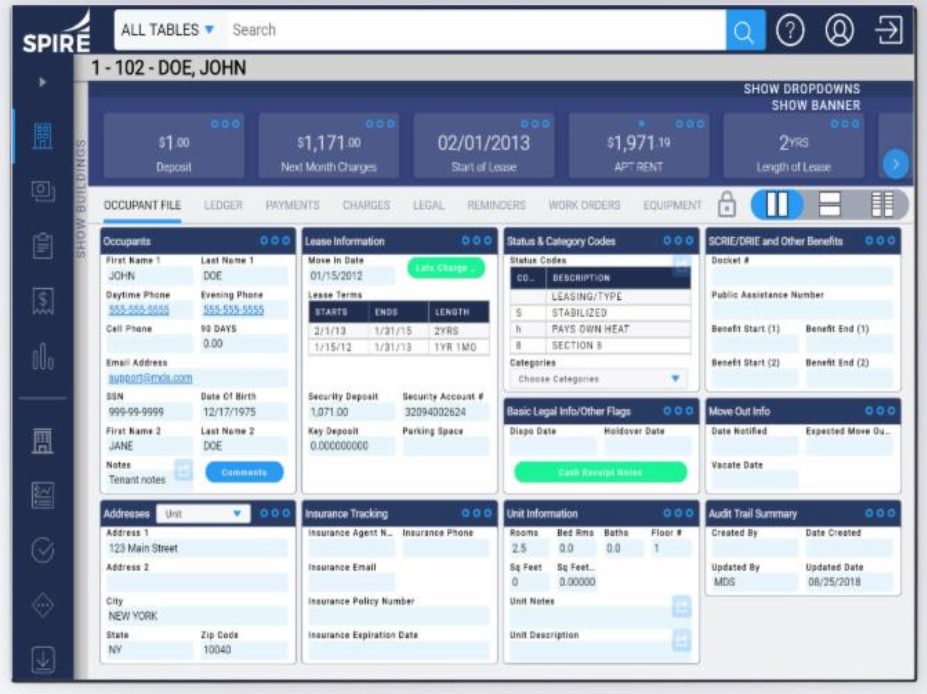
Task: Click the lock icon beside the tabs
Action: [x=727, y=205]
